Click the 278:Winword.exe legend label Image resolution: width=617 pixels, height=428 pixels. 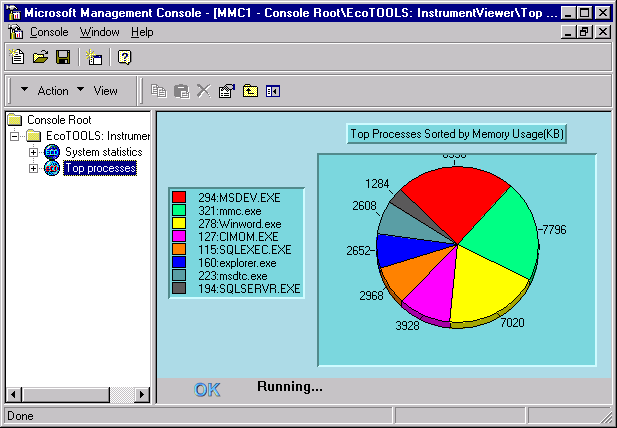click(x=240, y=223)
